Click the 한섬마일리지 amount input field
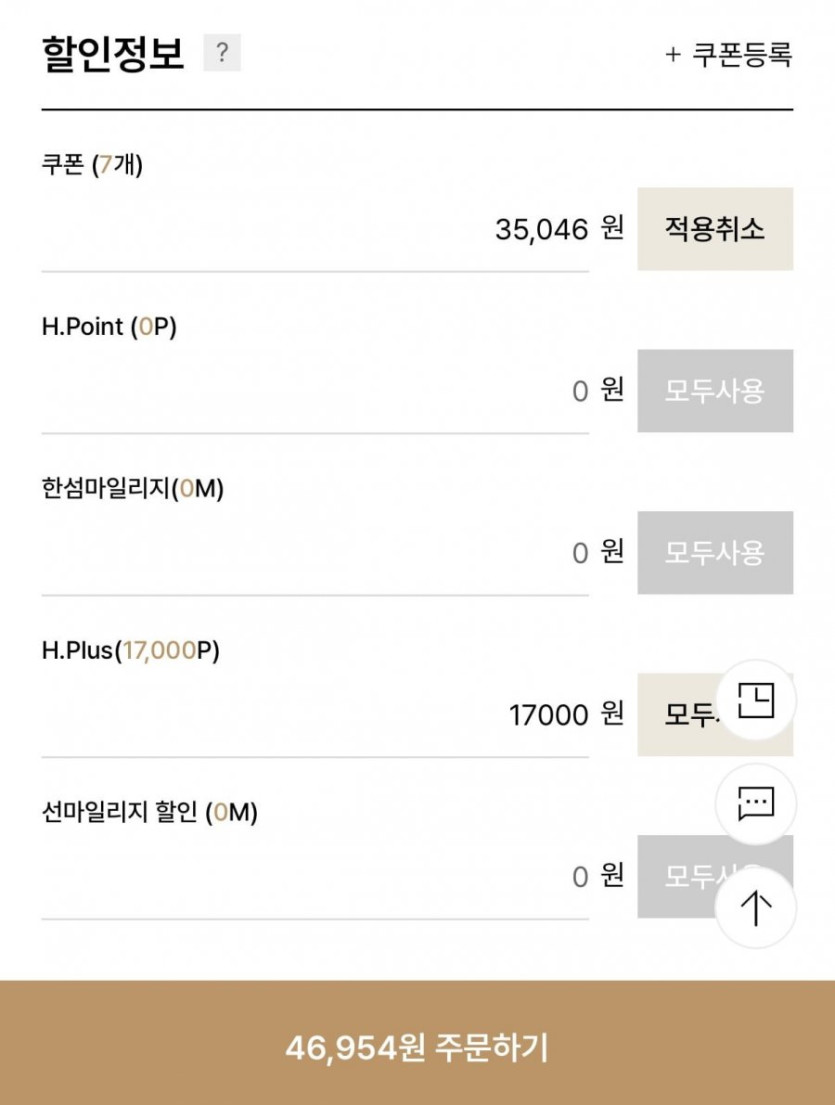 pos(315,553)
